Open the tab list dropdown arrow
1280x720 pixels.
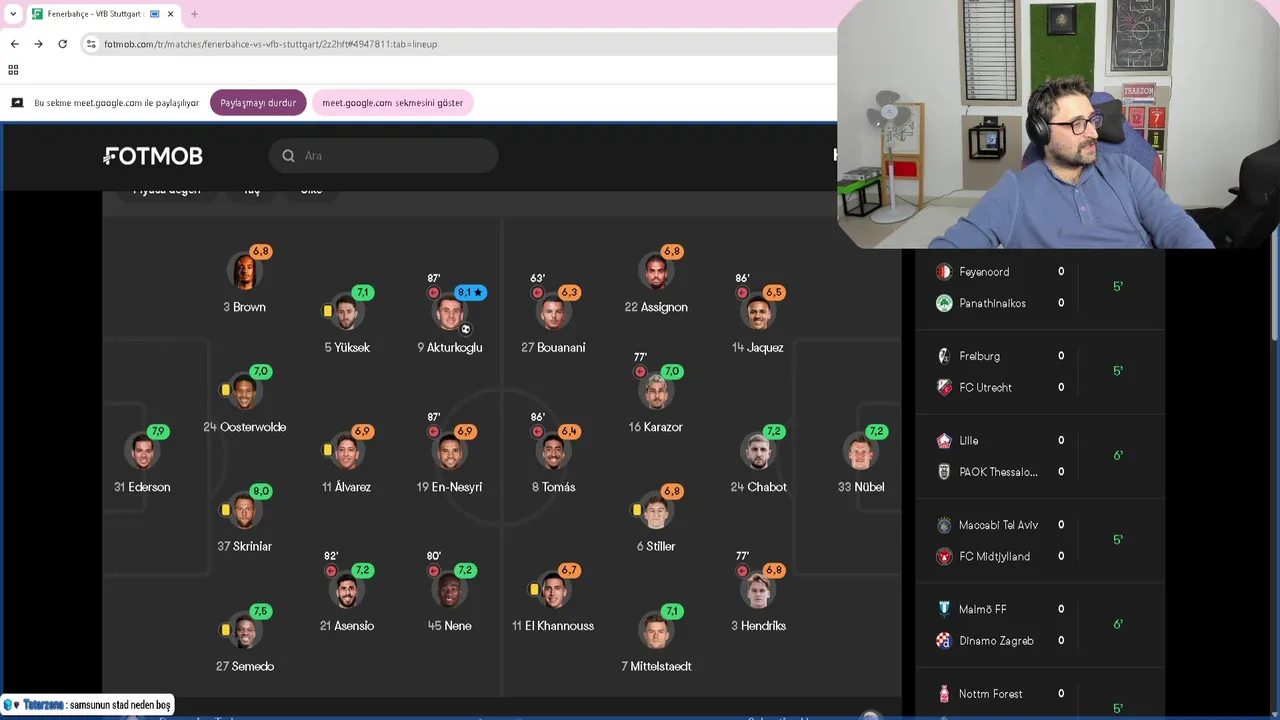click(x=13, y=14)
